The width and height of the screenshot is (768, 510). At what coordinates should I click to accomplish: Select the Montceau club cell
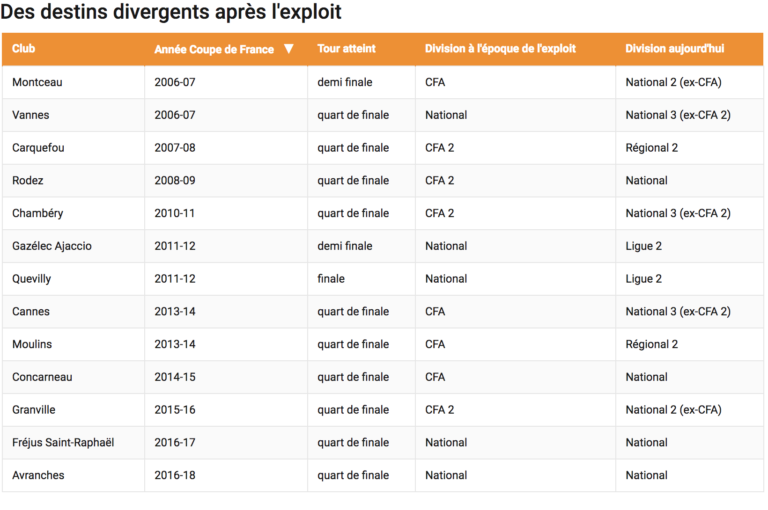coord(36,82)
